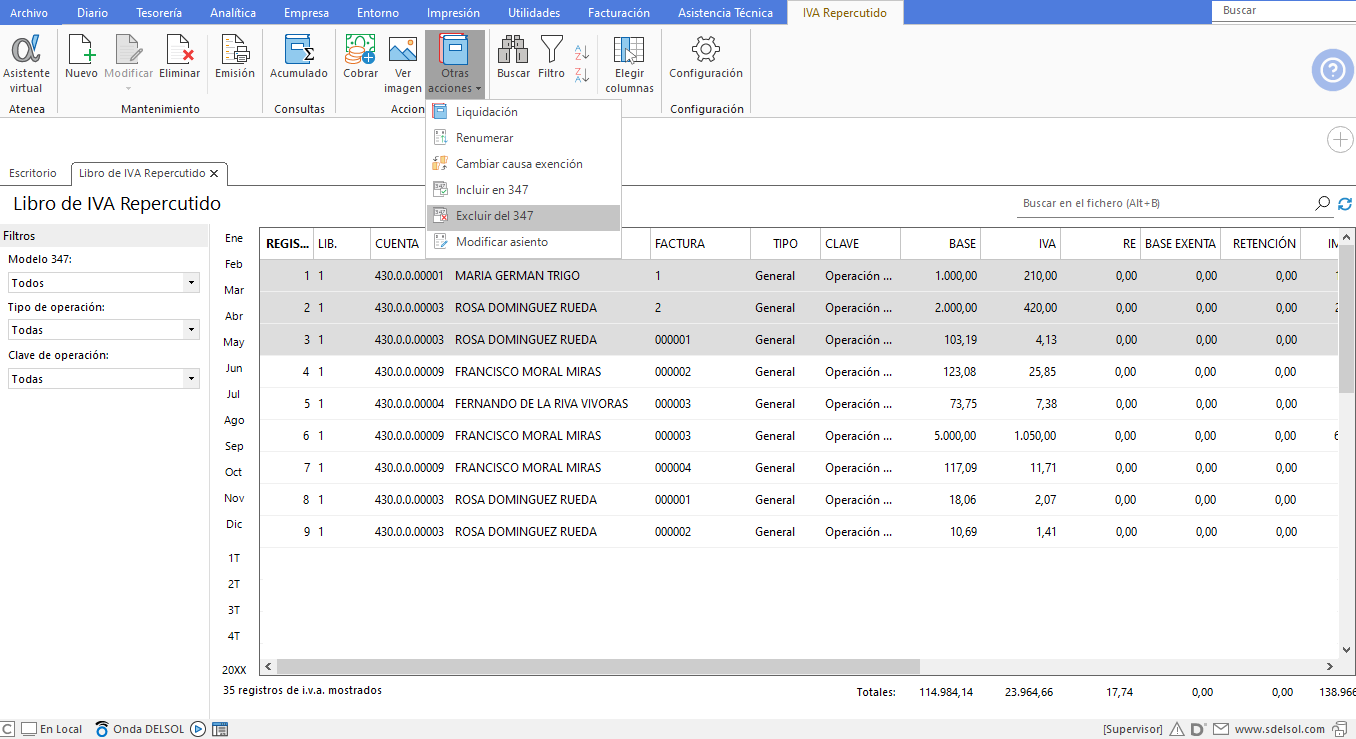Select Excluir del 347
This screenshot has width=1356, height=739.
524,216
